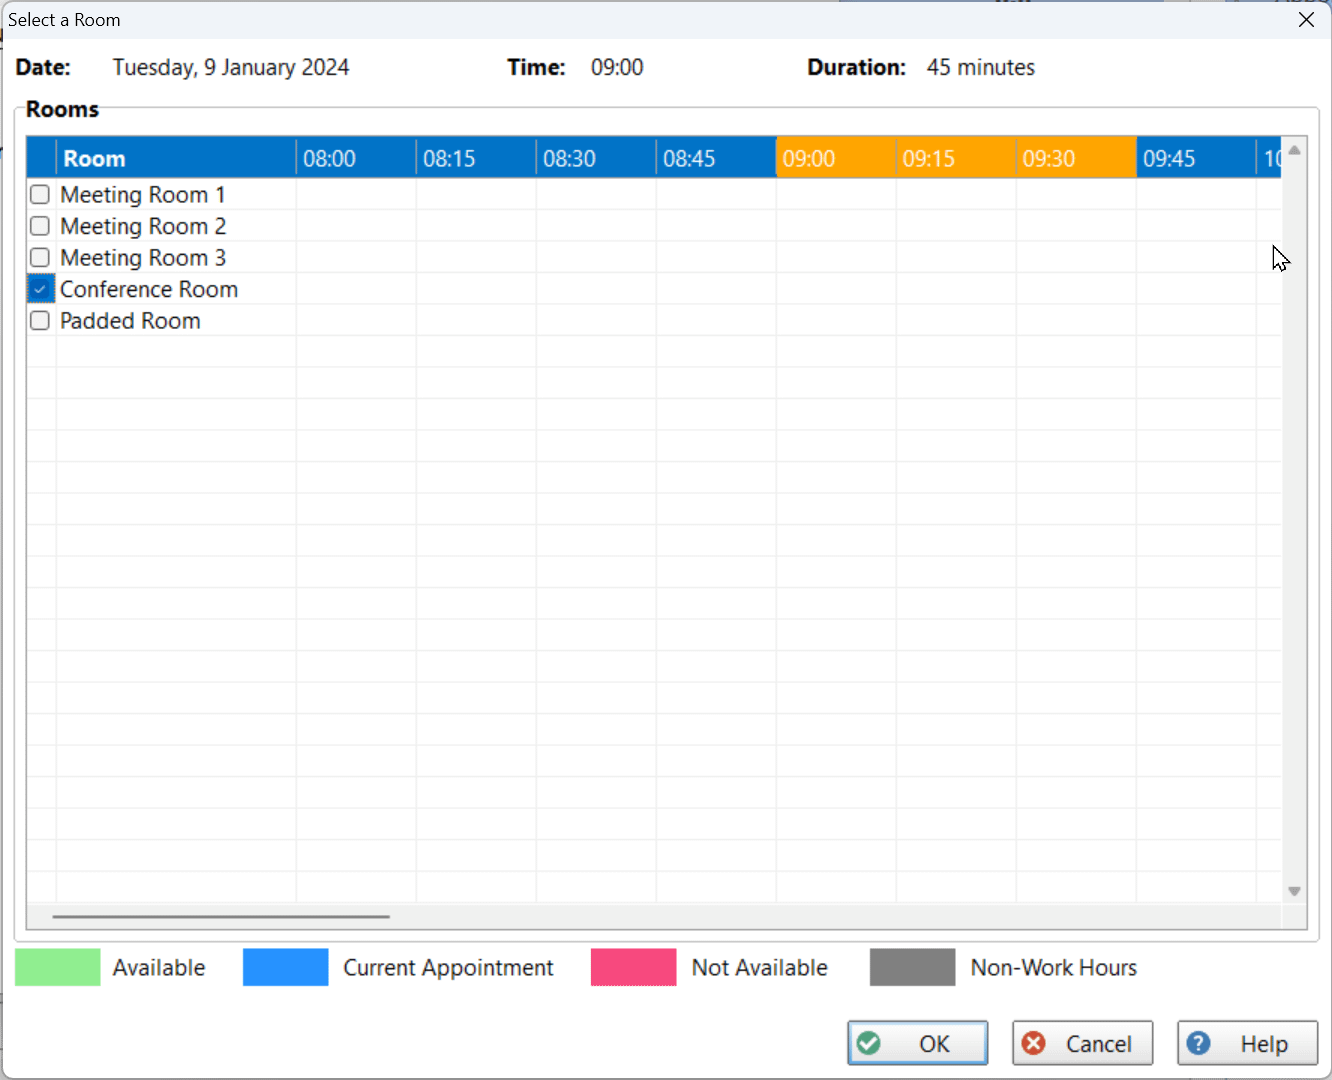This screenshot has width=1332, height=1080.
Task: Click the 08:30 time column header
Action: pos(596,158)
